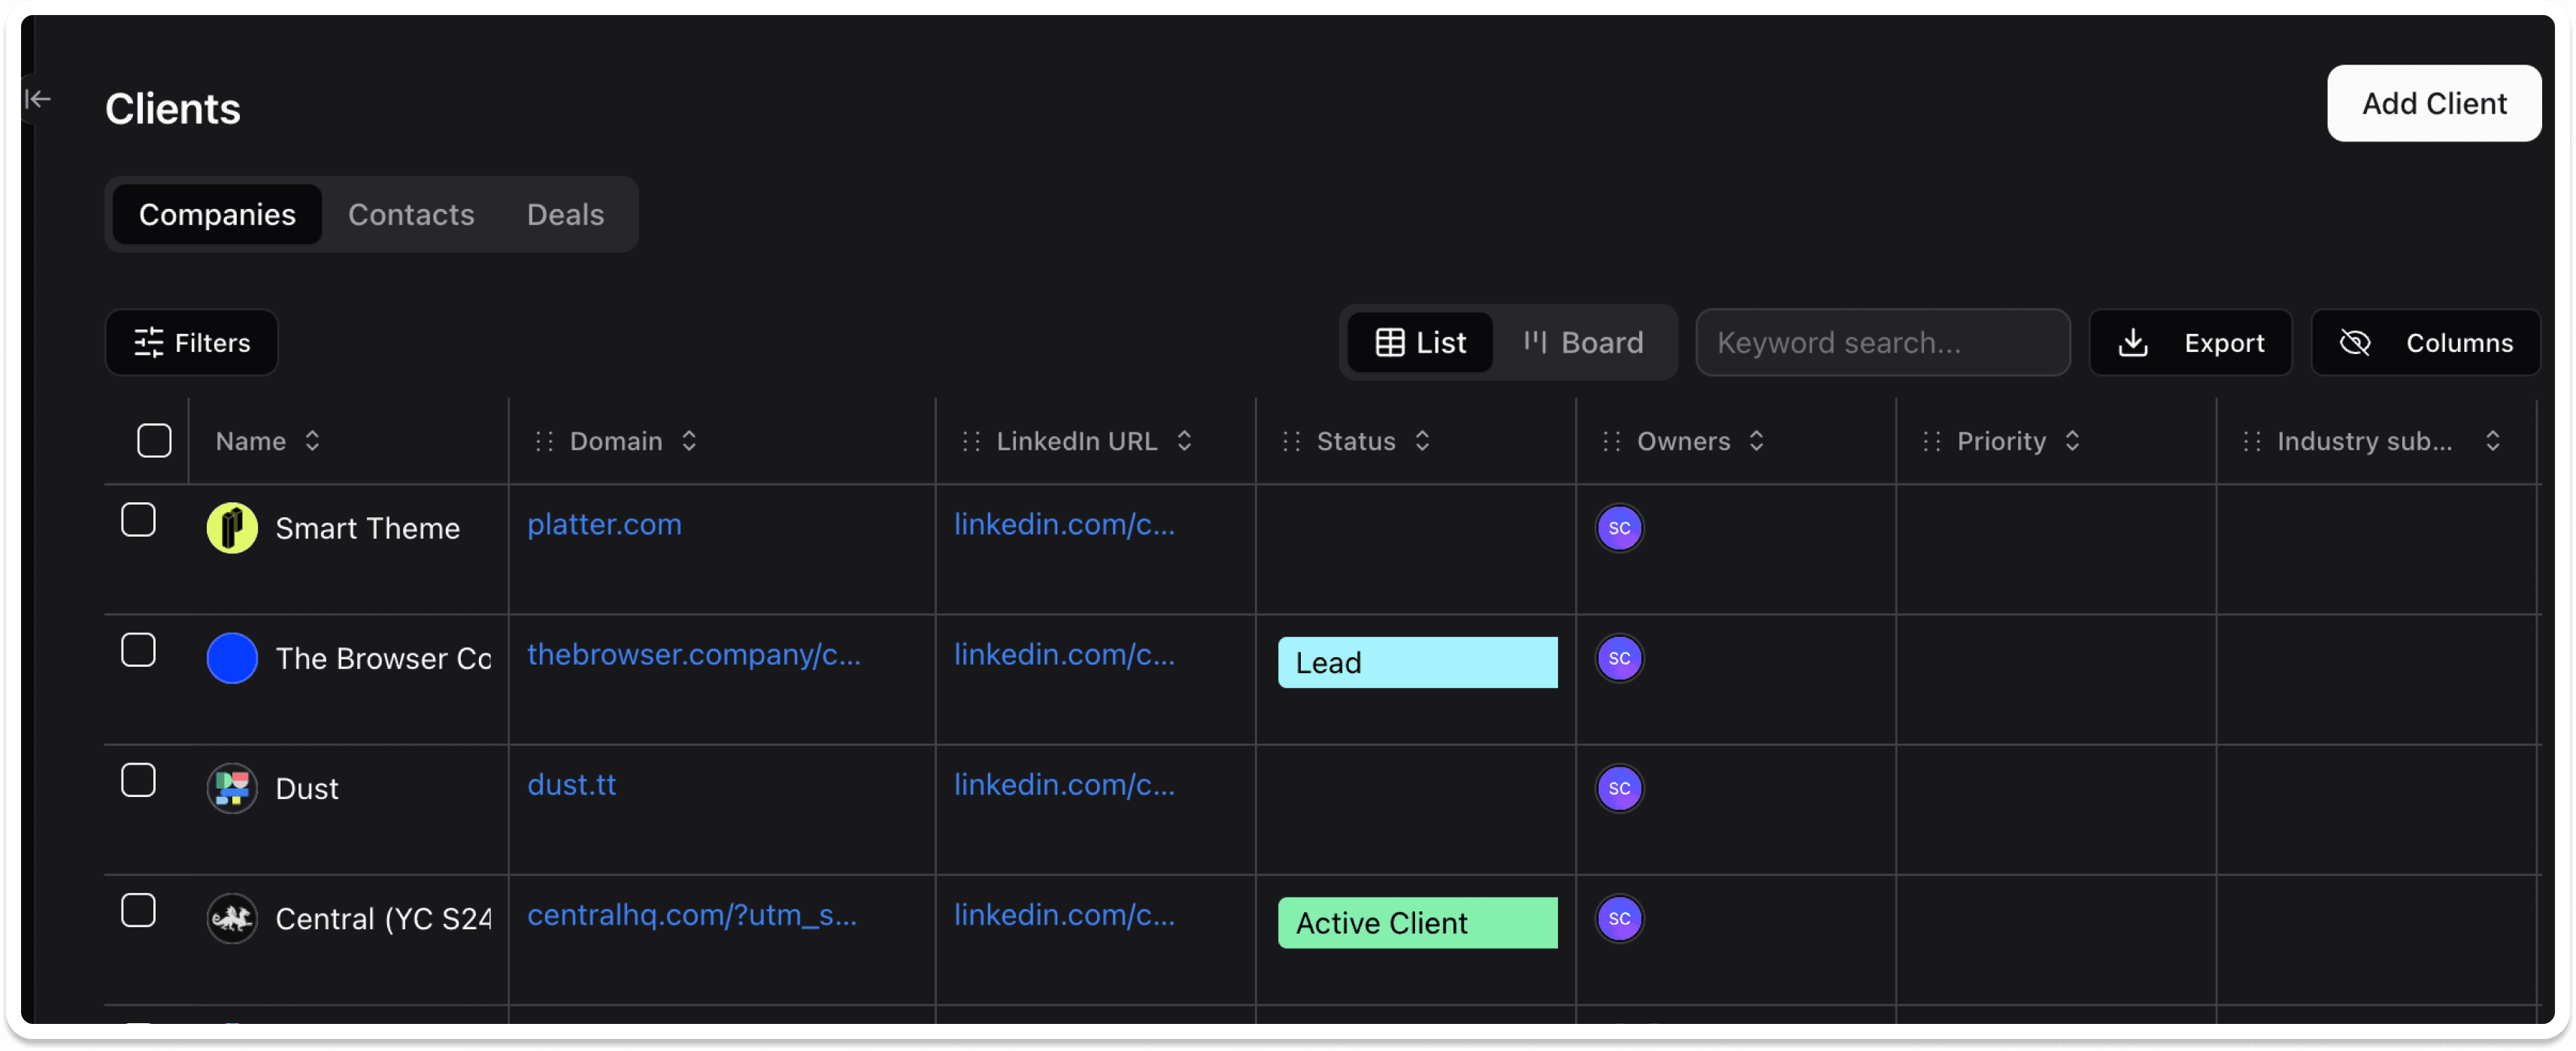
Task: Sort by the Owners column arrows
Action: pos(1757,441)
